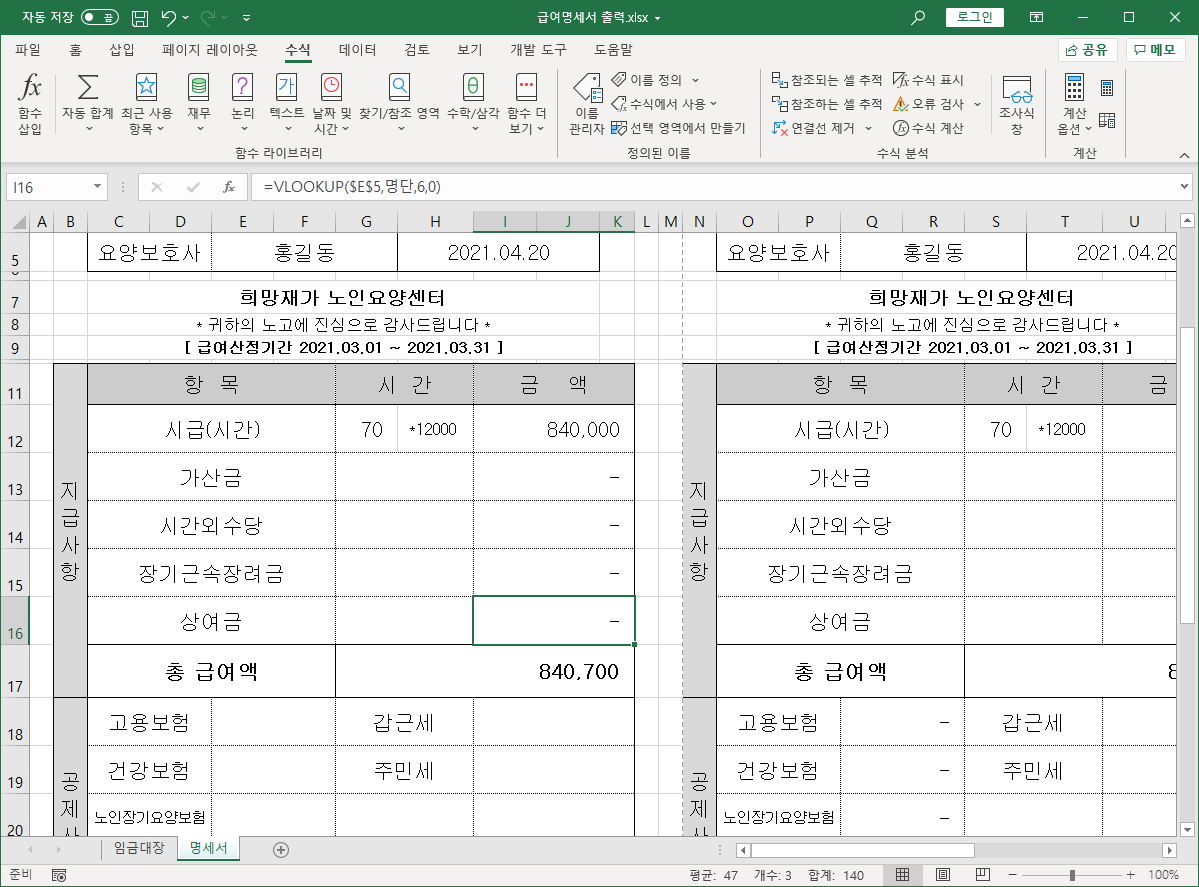This screenshot has height=887, width=1199.
Task: Open the search magnifier in title bar
Action: (x=918, y=17)
